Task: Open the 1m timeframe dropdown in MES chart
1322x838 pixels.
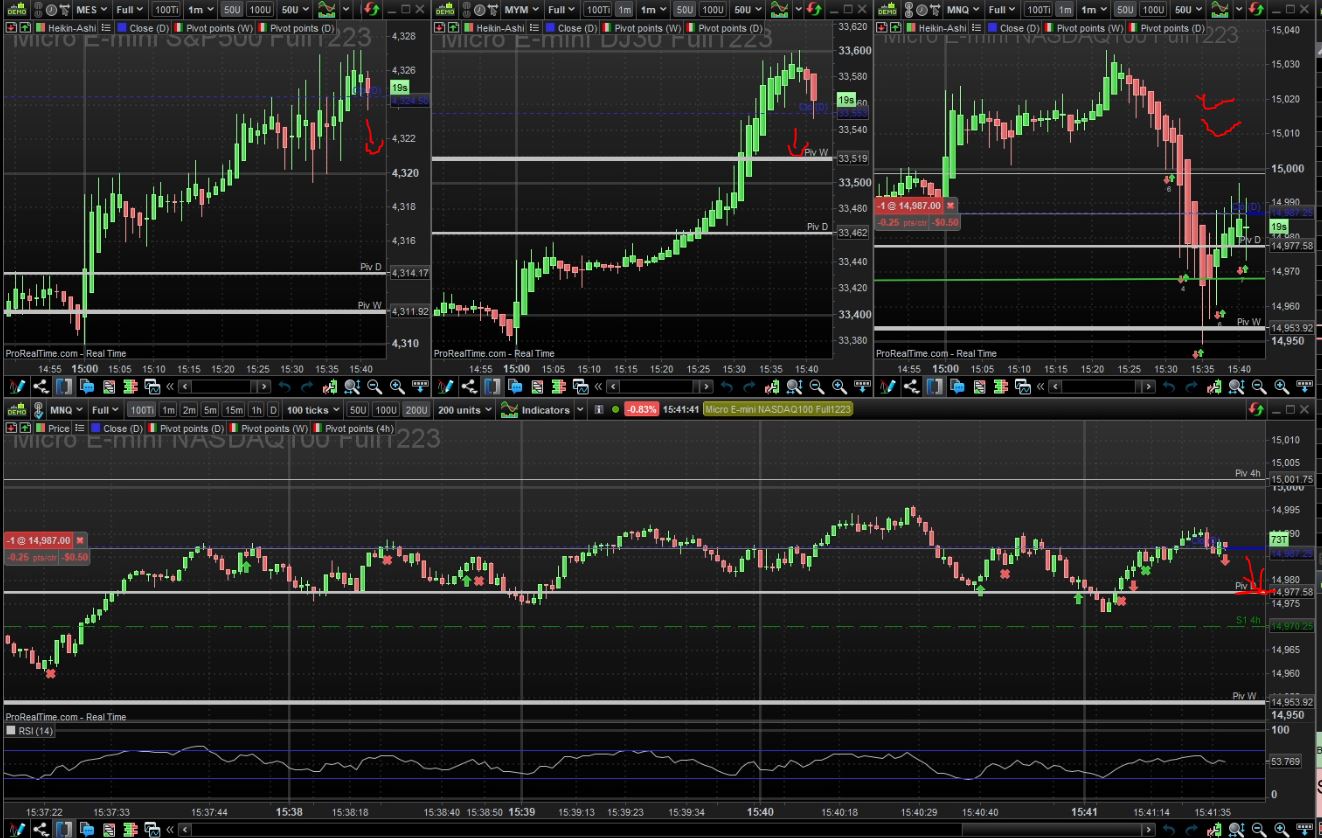Action: click(199, 9)
